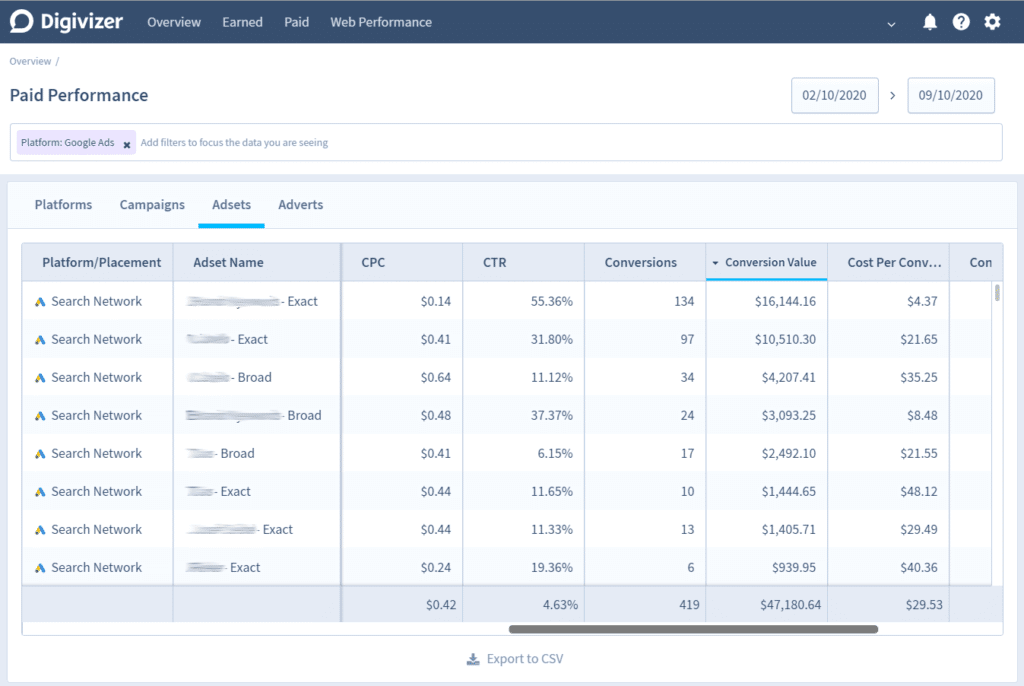The height and width of the screenshot is (686, 1024).
Task: Click the add filters input field
Action: click(x=560, y=143)
